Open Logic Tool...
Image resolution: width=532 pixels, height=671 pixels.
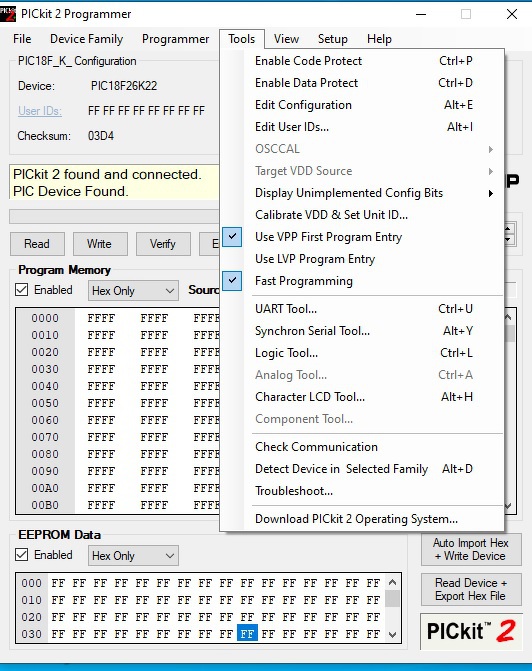point(362,353)
